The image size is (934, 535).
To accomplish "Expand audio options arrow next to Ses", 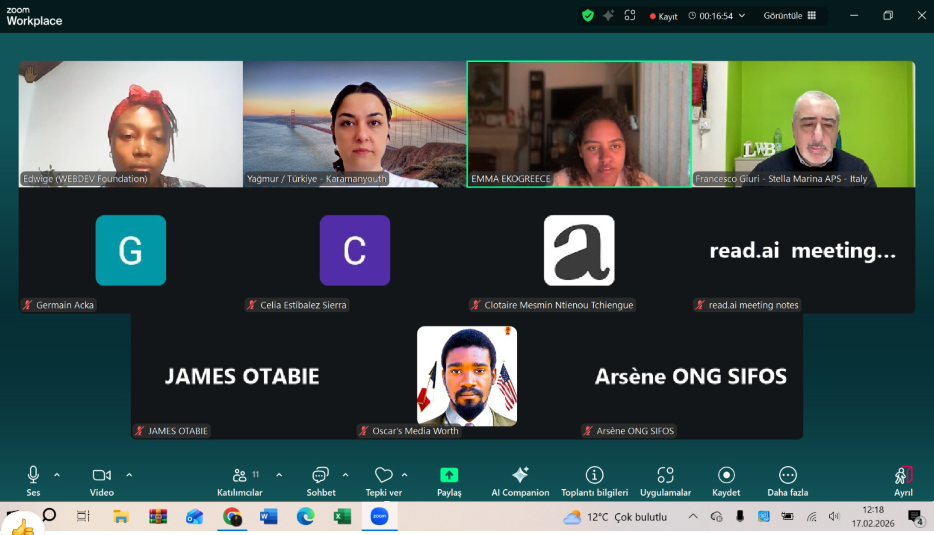I will pos(57,475).
